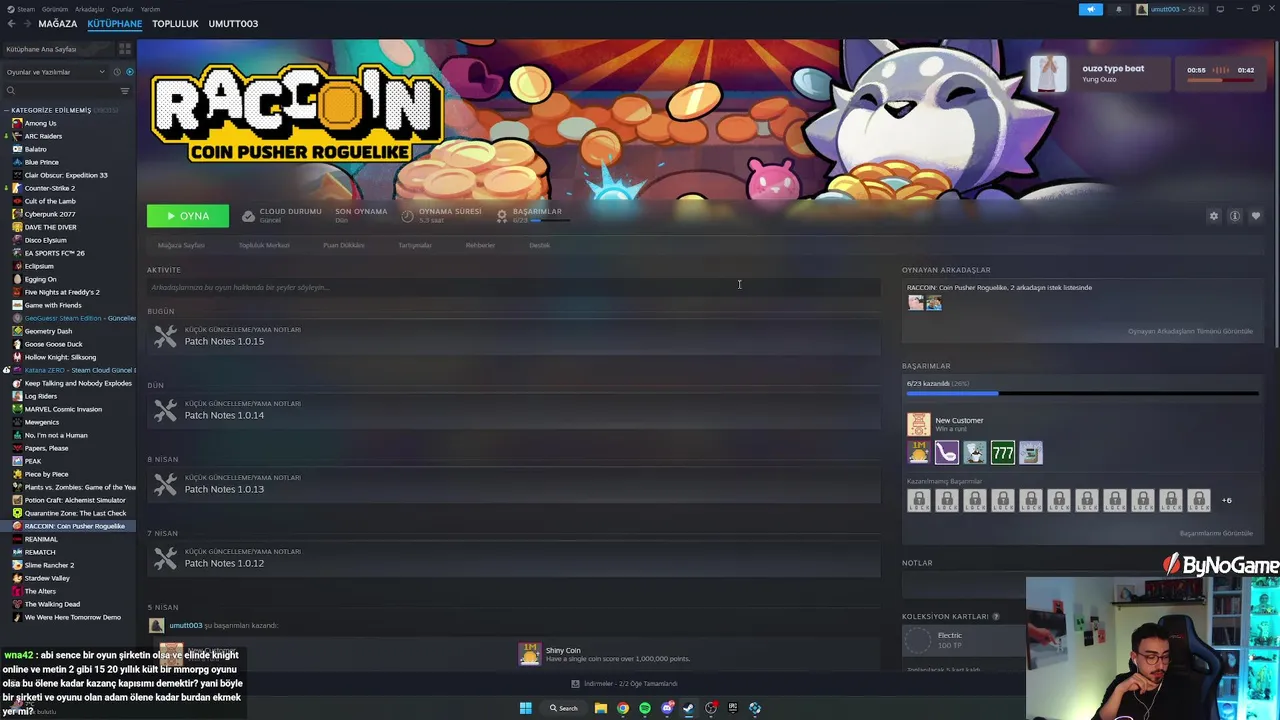
Task: Expand the umutt003 account dropdown
Action: 1170,9
